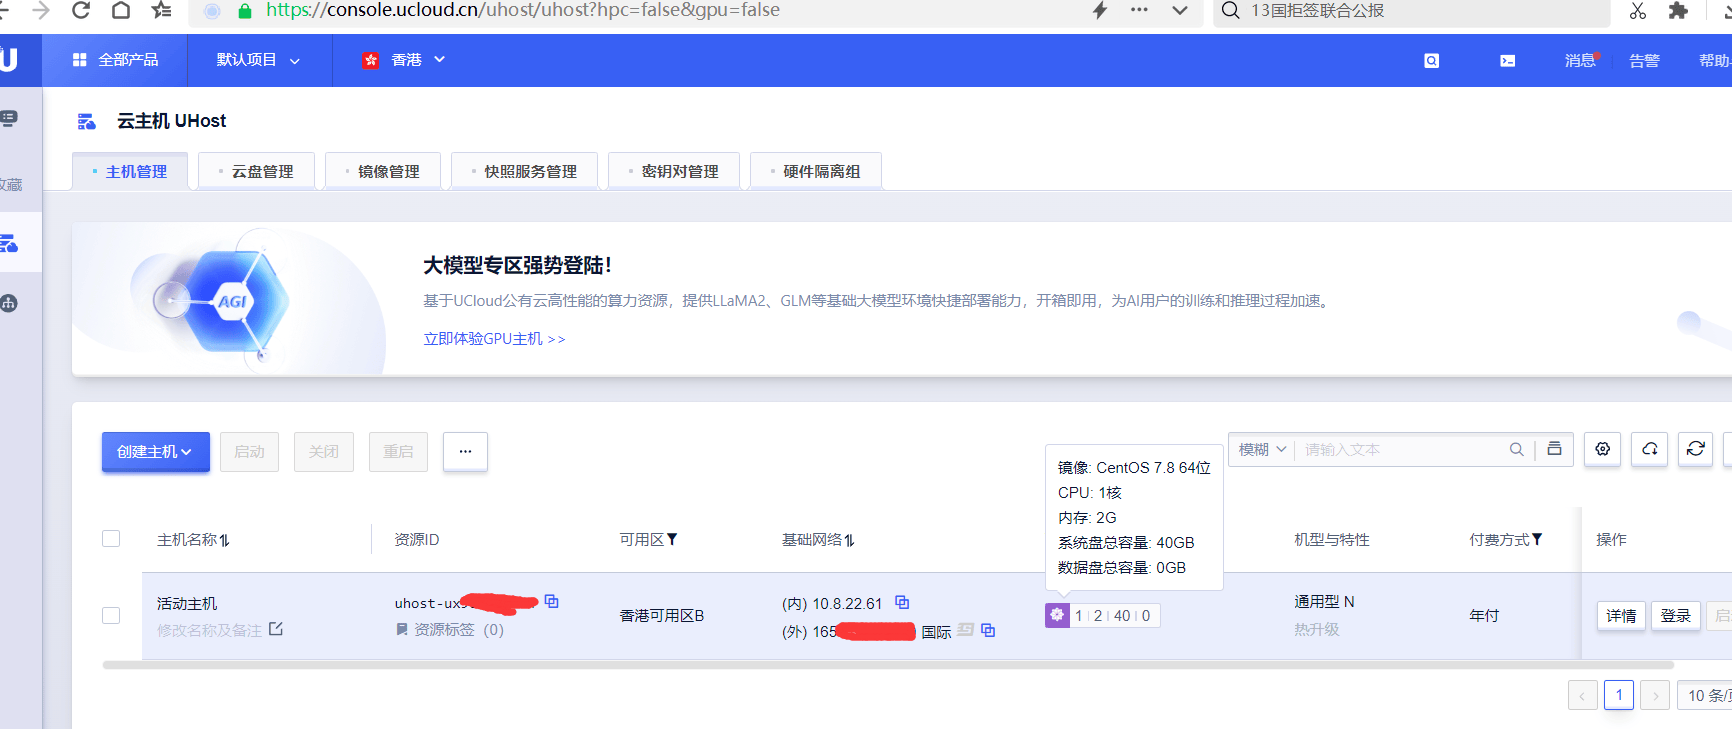Click the lightning speed-mode icon in address bar

click(1100, 10)
